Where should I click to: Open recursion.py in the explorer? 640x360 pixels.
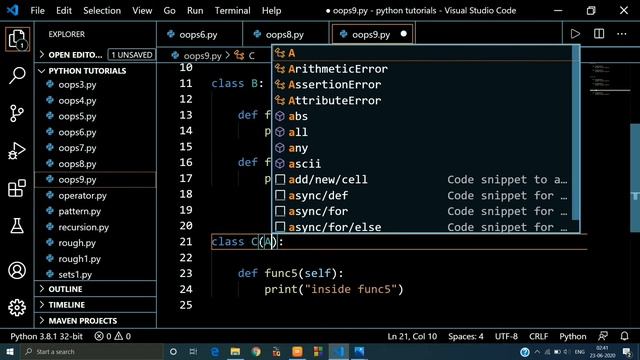[83, 227]
